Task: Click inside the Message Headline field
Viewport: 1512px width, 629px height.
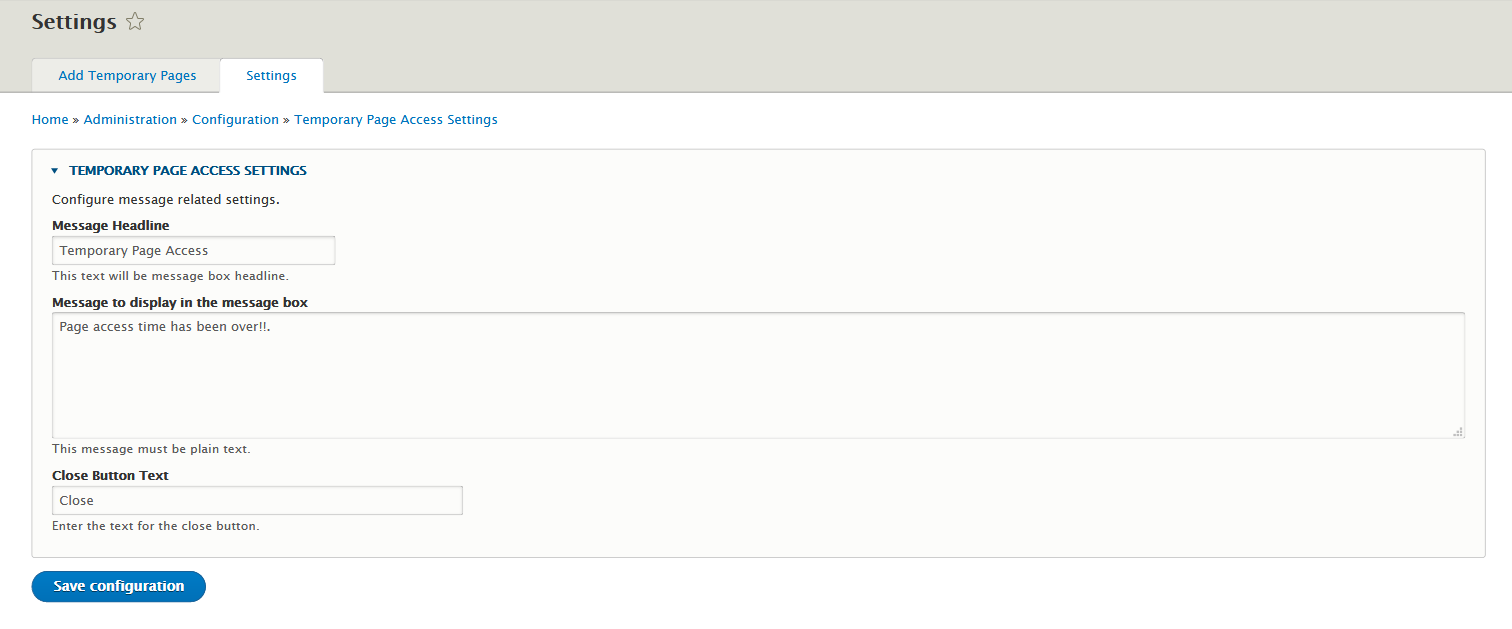Action: (x=193, y=250)
